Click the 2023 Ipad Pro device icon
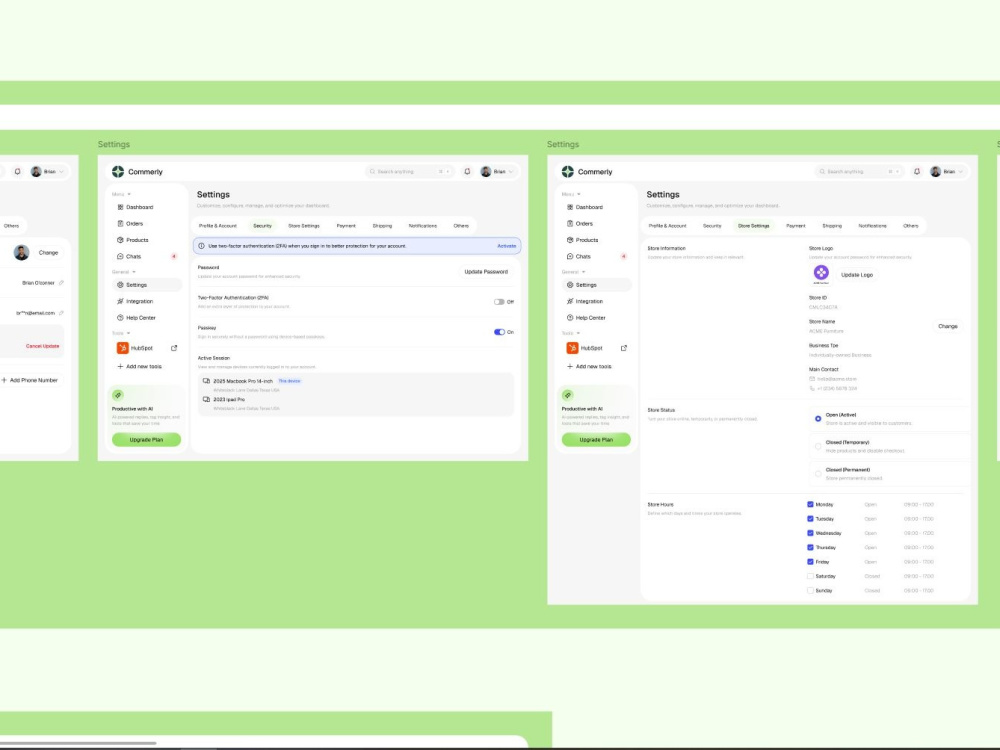Viewport: 1000px width, 750px height. [207, 399]
